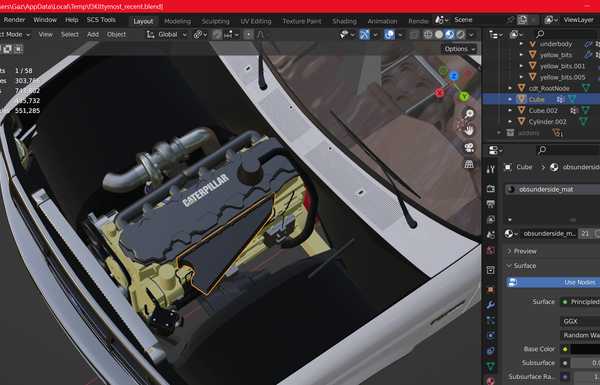The image size is (600, 385).
Task: Switch to the Modeling workspace tab
Action: pos(177,21)
